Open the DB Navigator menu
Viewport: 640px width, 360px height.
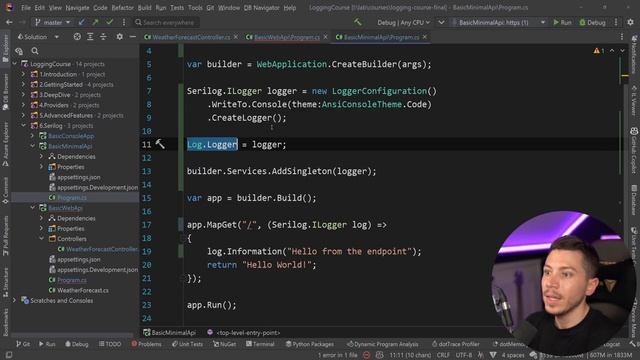(x=261, y=8)
